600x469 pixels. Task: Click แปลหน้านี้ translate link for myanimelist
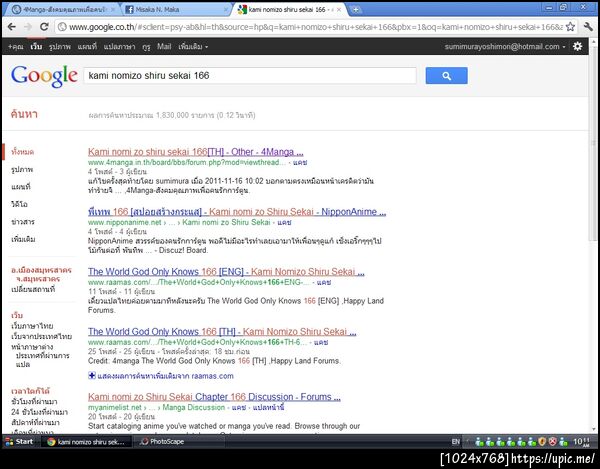click(x=269, y=408)
